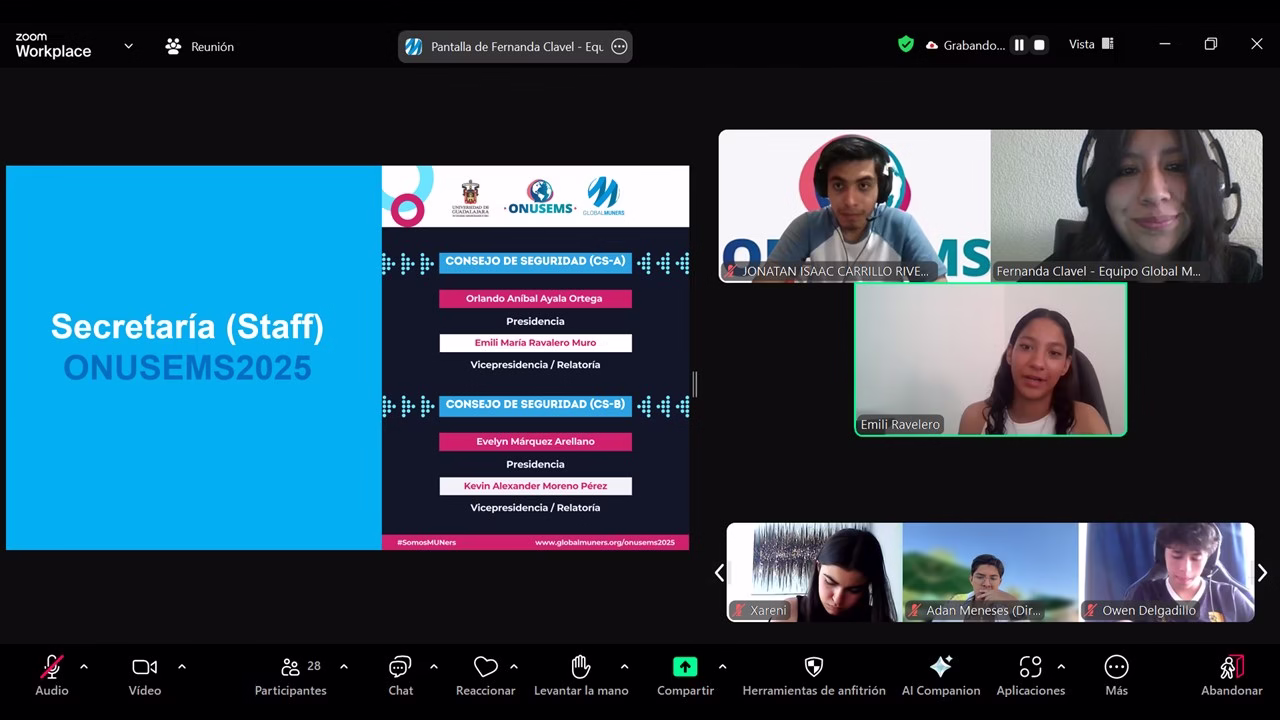Open Zoom Workplace dropdown chevron
The image size is (1280, 720).
128,46
